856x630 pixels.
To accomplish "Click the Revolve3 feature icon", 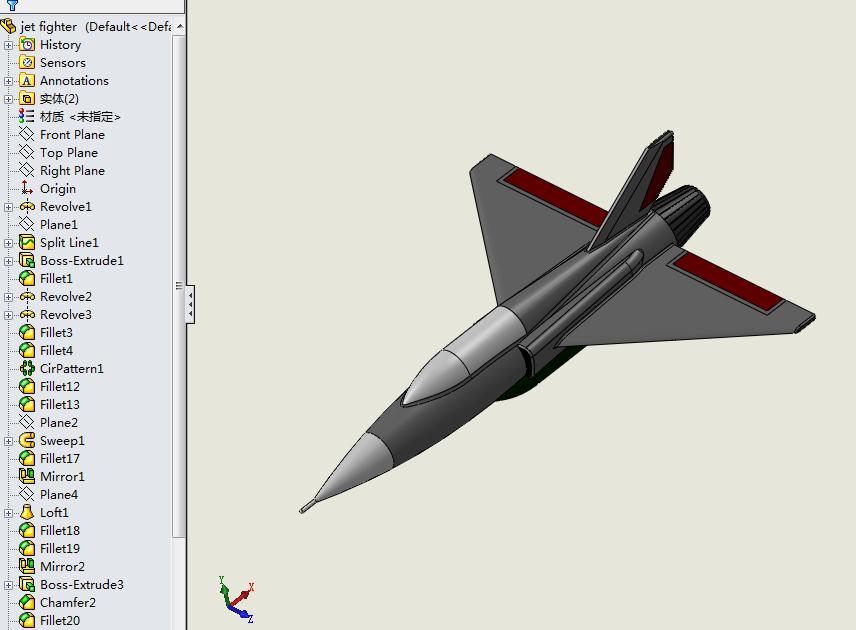I will (27, 314).
